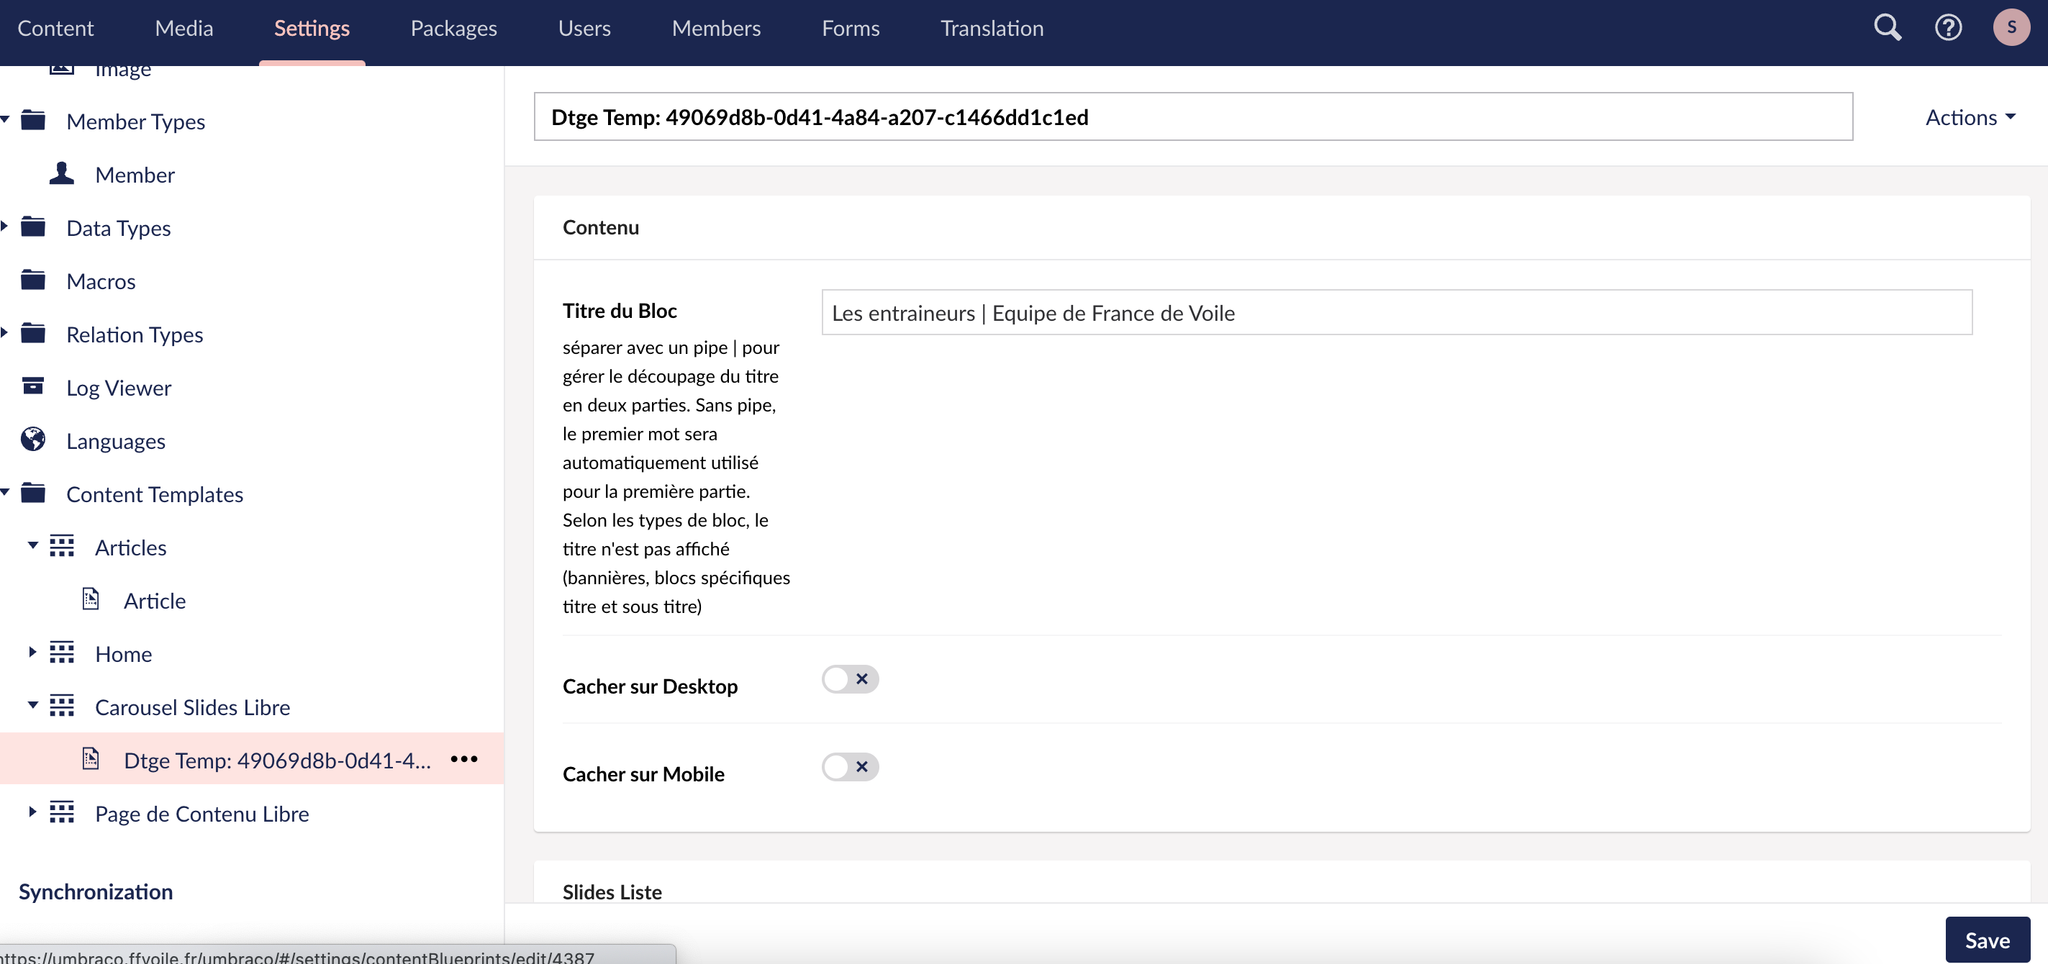Click the Home grid icon
Image resolution: width=2048 pixels, height=964 pixels.
[x=62, y=653]
